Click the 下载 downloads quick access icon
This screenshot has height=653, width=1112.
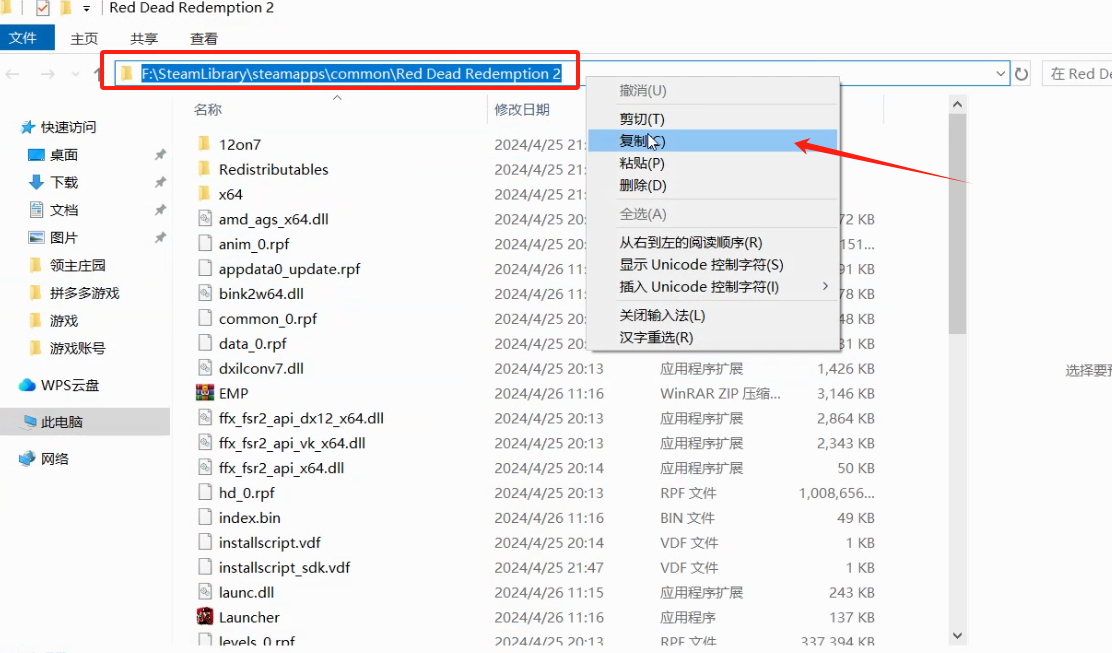(x=36, y=182)
